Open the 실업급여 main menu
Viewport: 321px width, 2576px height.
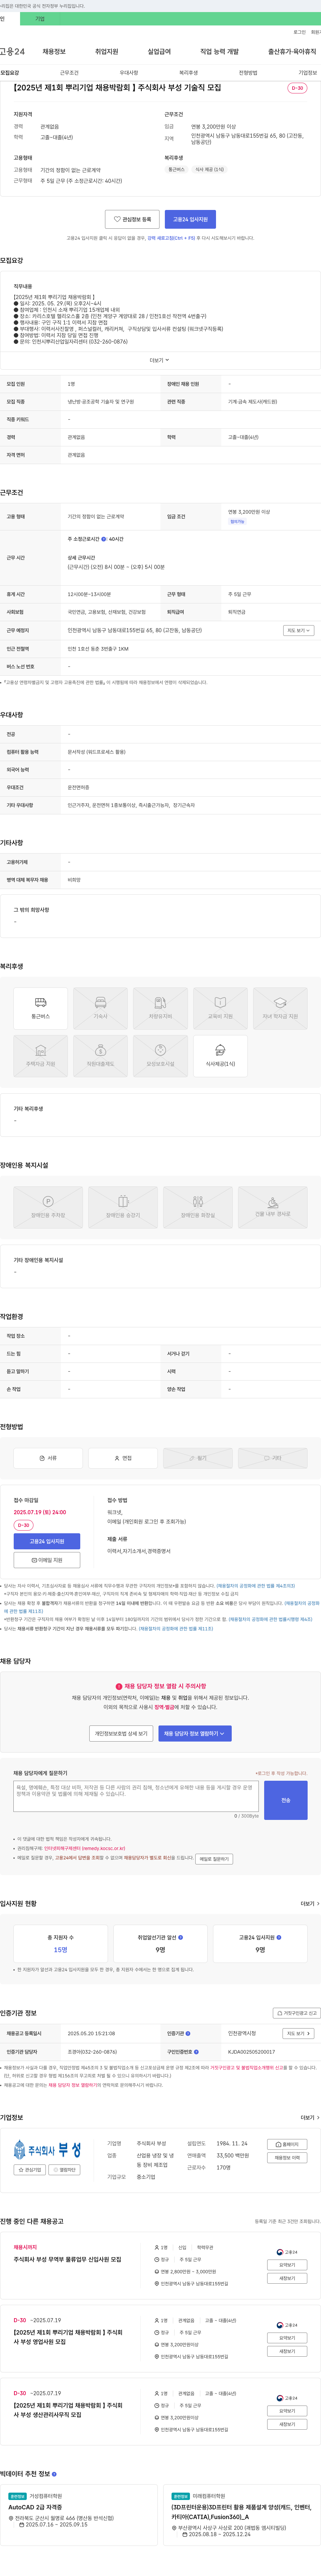coord(159,51)
